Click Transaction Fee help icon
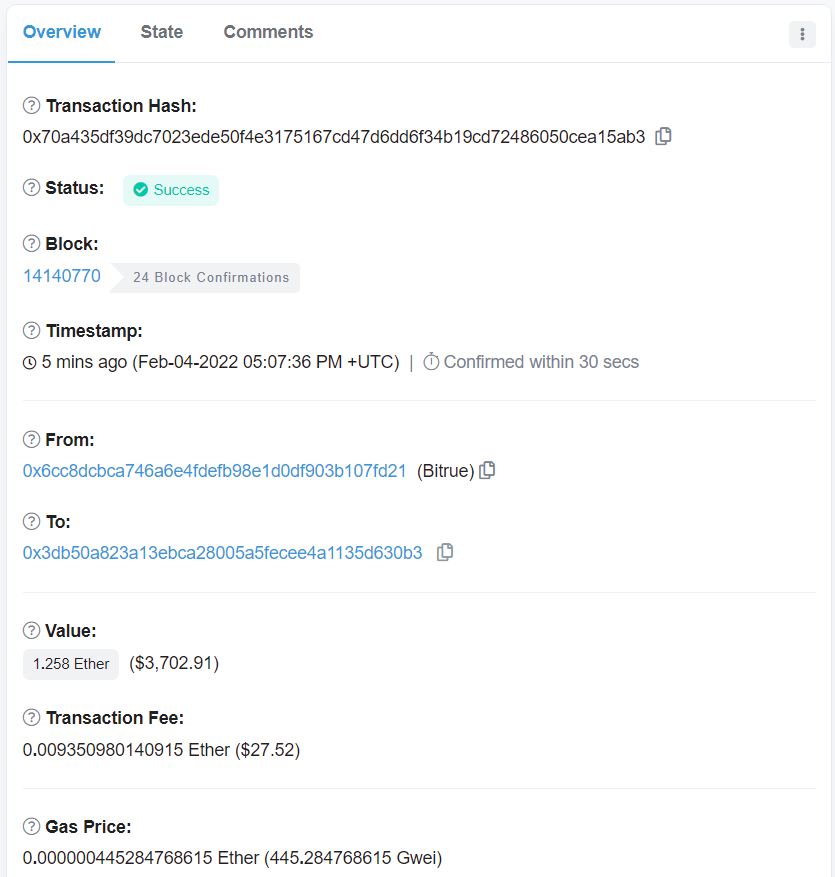The image size is (835, 877). (x=31, y=717)
